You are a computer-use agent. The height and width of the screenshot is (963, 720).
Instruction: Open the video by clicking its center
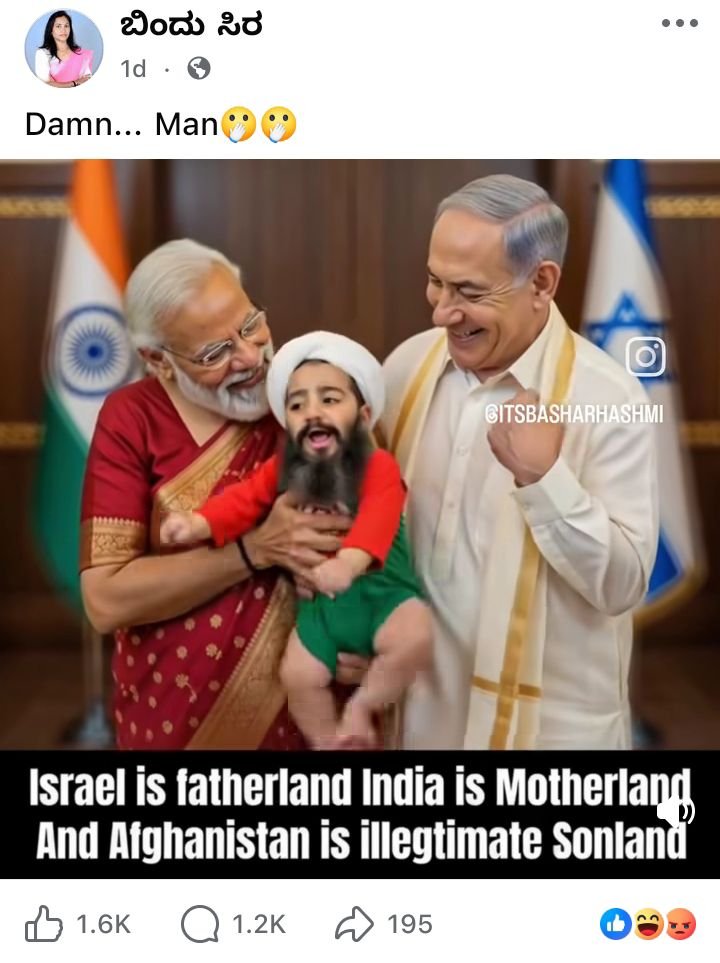coord(360,454)
